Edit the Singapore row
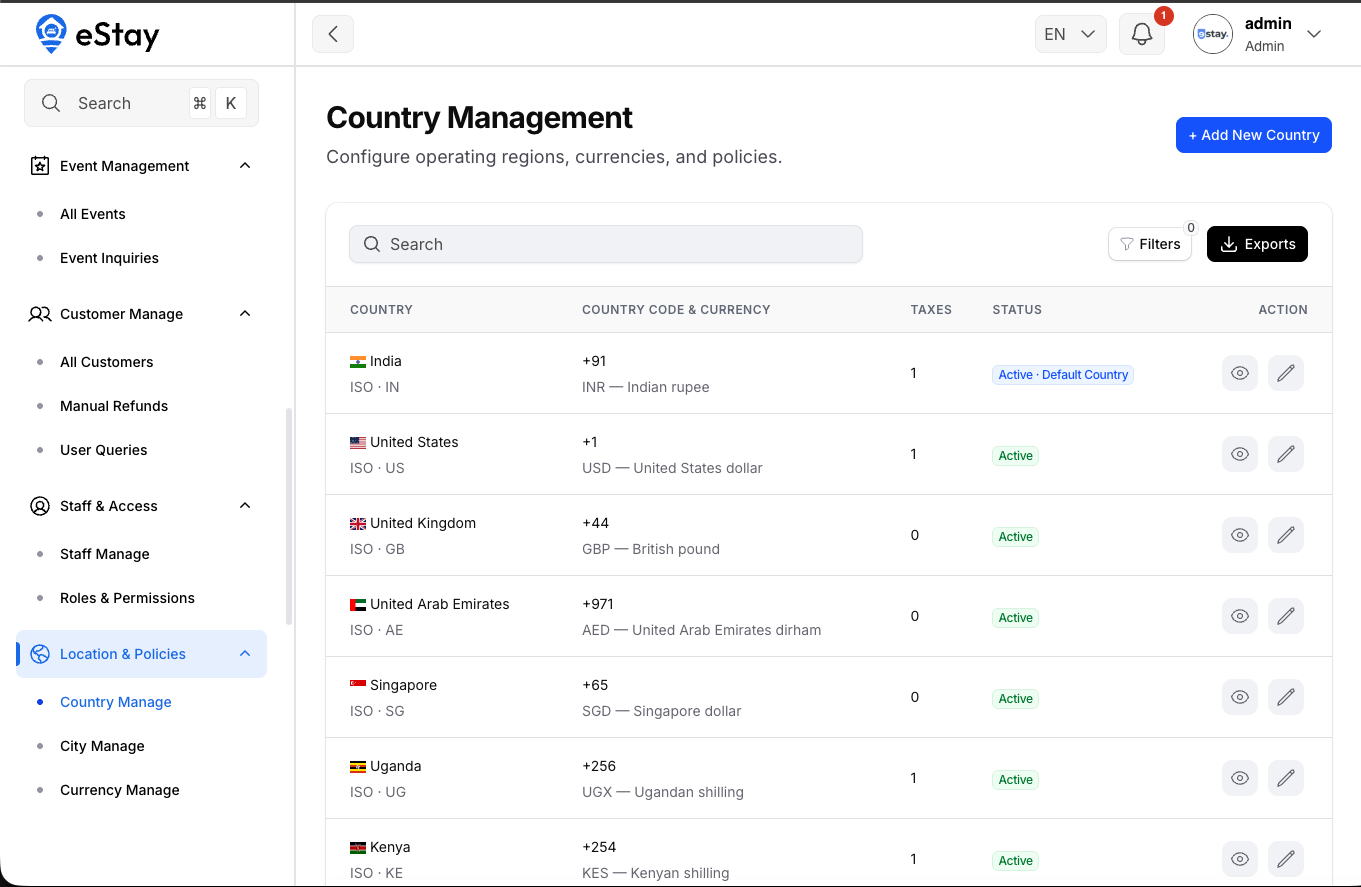Image resolution: width=1361 pixels, height=887 pixels. [x=1286, y=697]
